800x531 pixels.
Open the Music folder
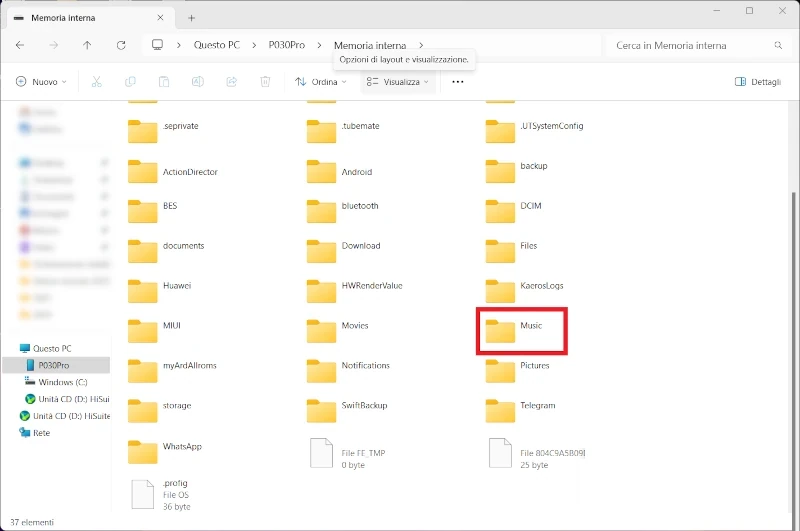513,331
